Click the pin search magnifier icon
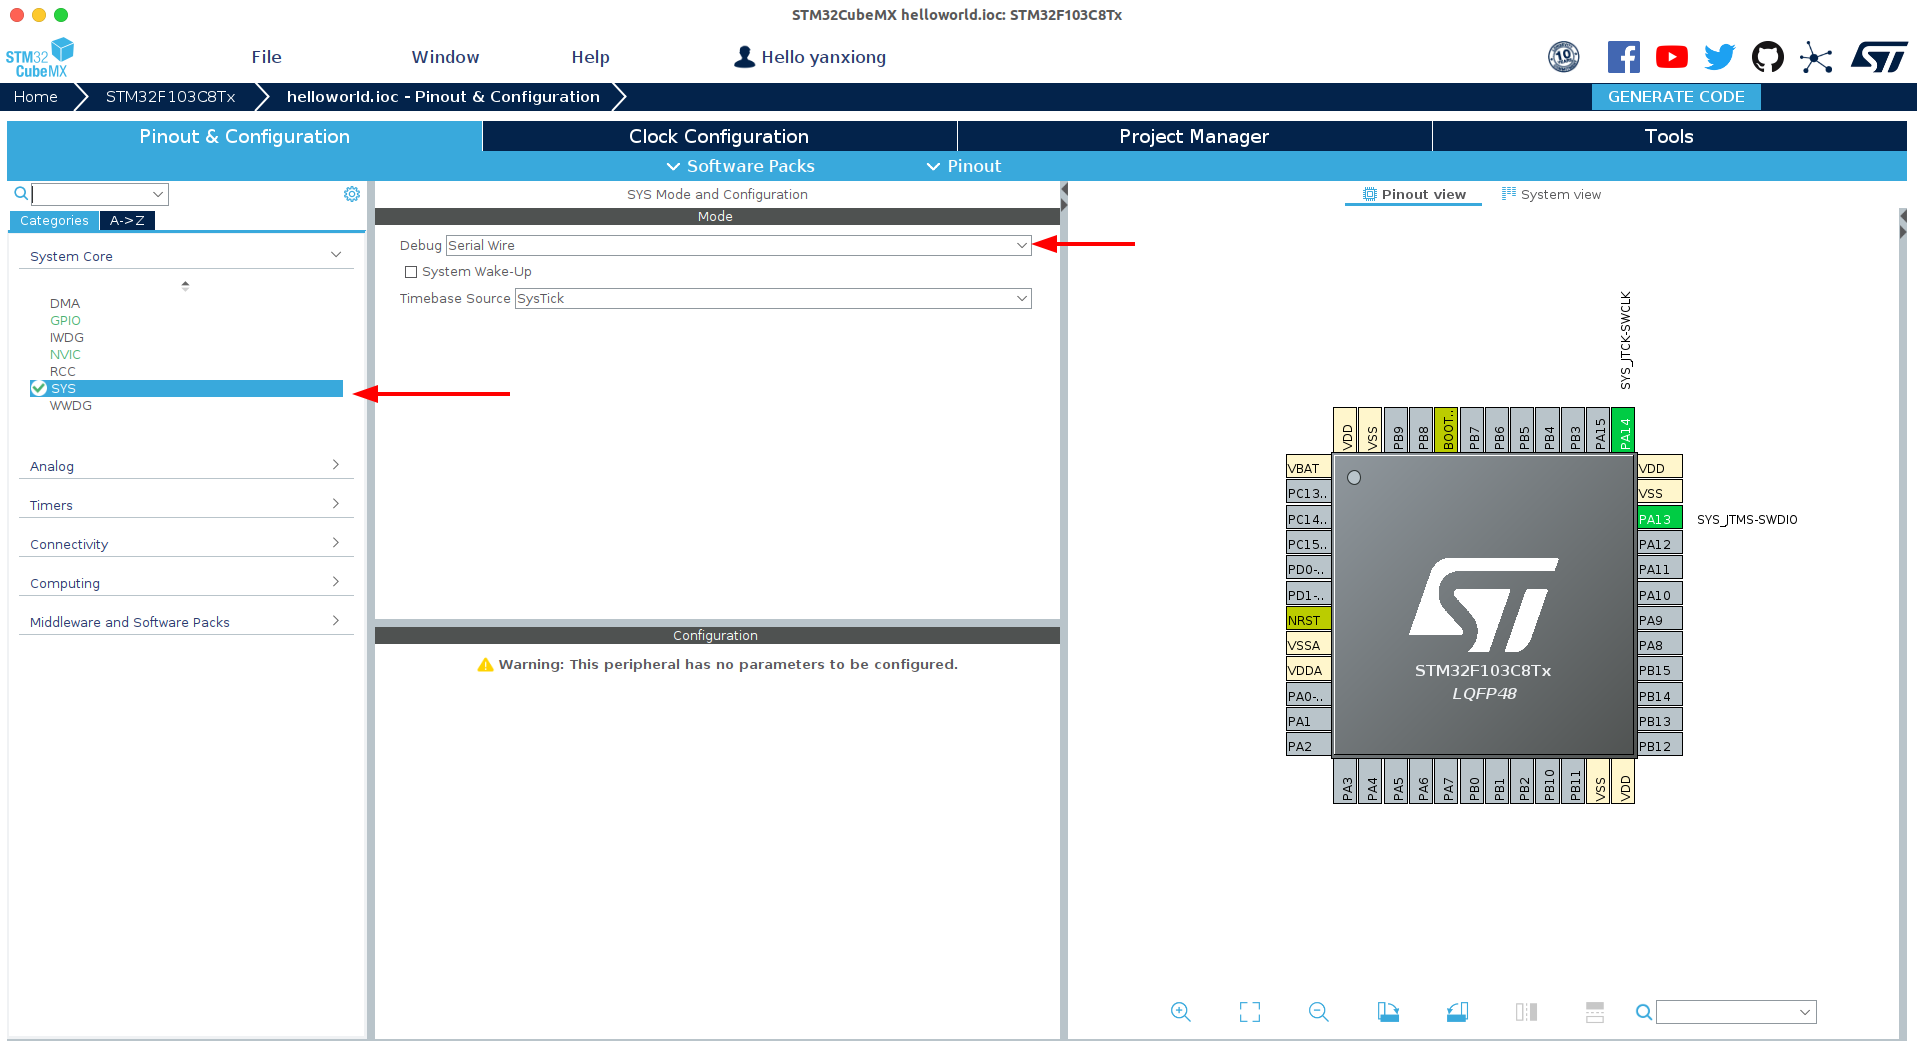This screenshot has width=1917, height=1051. pyautogui.click(x=1643, y=1012)
